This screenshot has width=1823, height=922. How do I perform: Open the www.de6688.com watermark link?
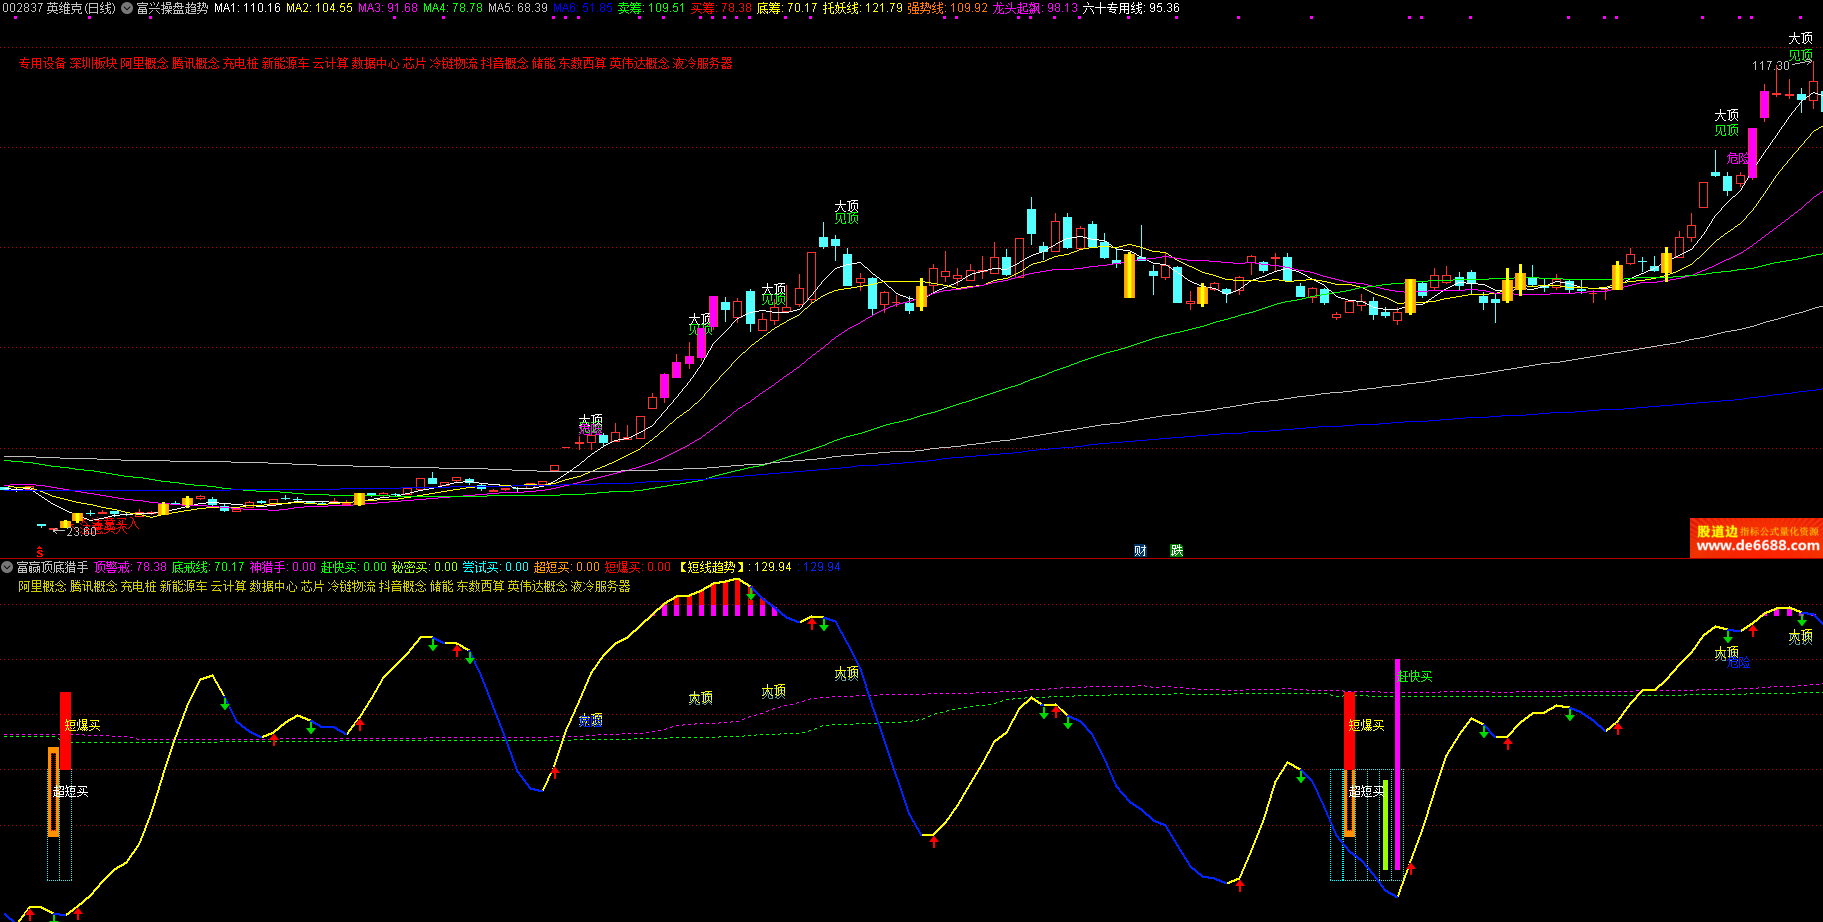[1757, 546]
